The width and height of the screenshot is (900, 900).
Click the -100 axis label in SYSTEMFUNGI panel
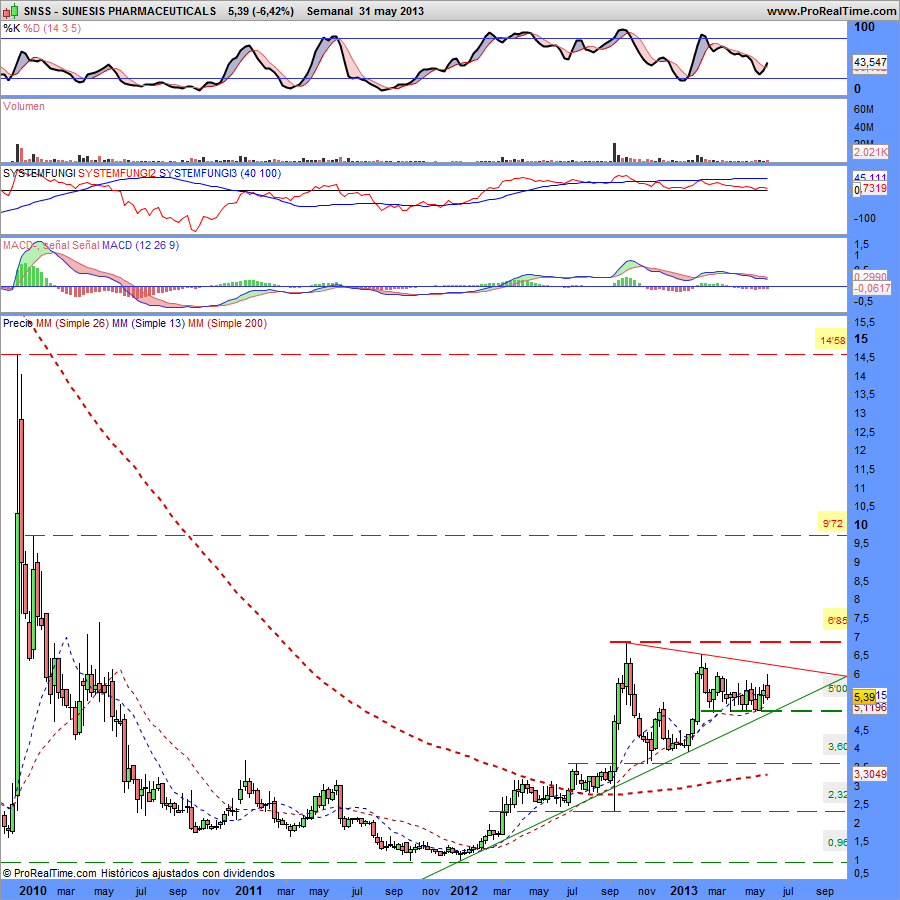tap(864, 218)
